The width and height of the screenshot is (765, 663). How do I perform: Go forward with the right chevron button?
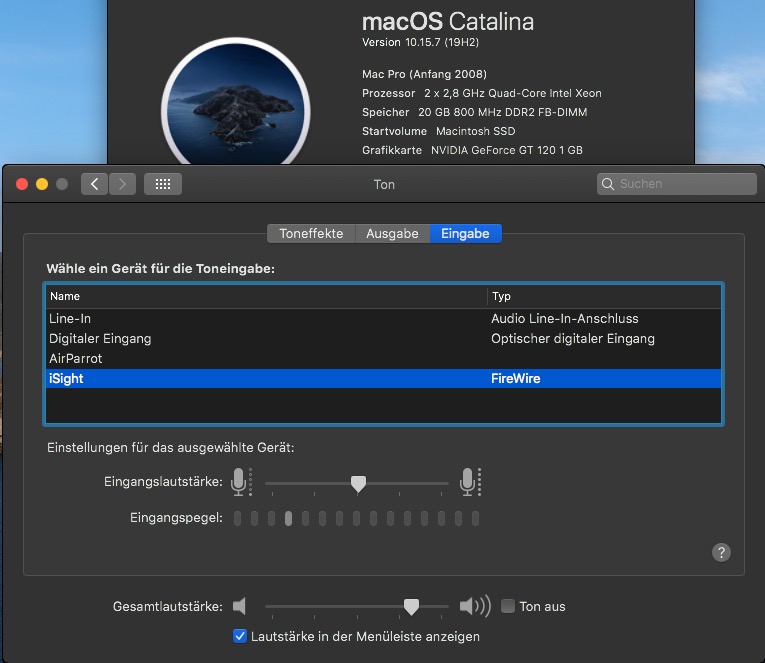pos(122,184)
